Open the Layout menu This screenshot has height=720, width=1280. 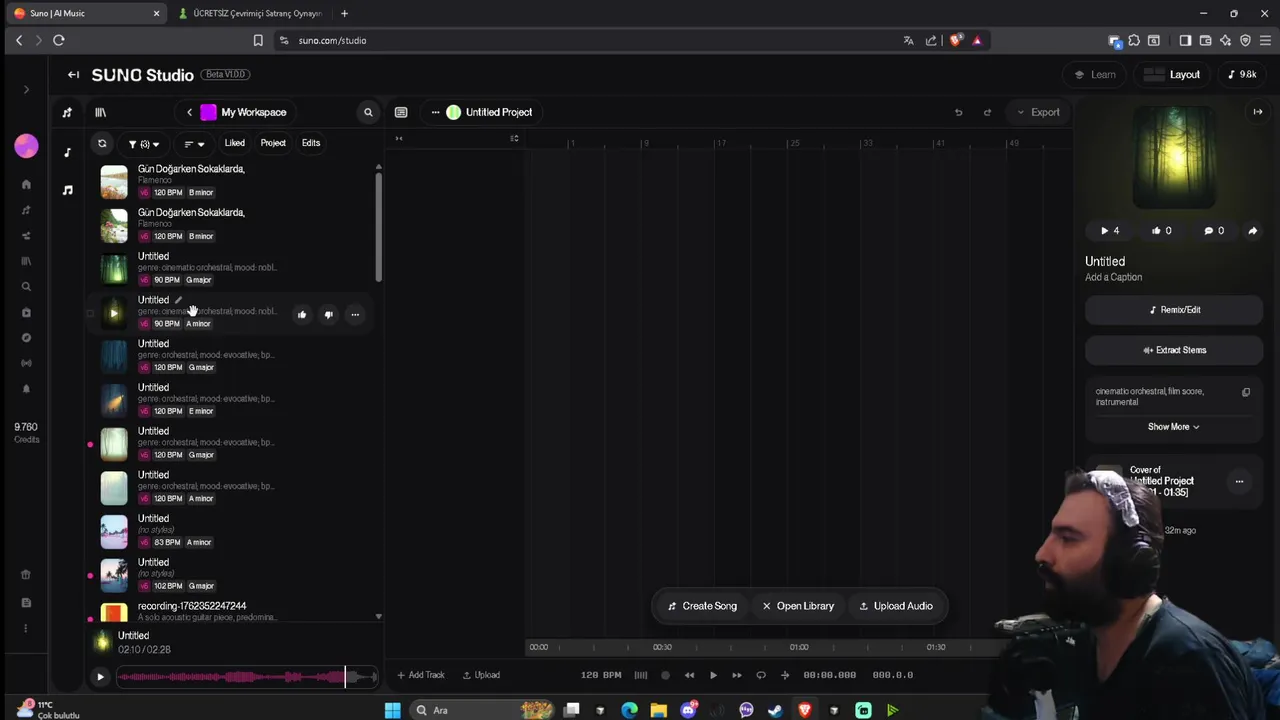pyautogui.click(x=1174, y=75)
